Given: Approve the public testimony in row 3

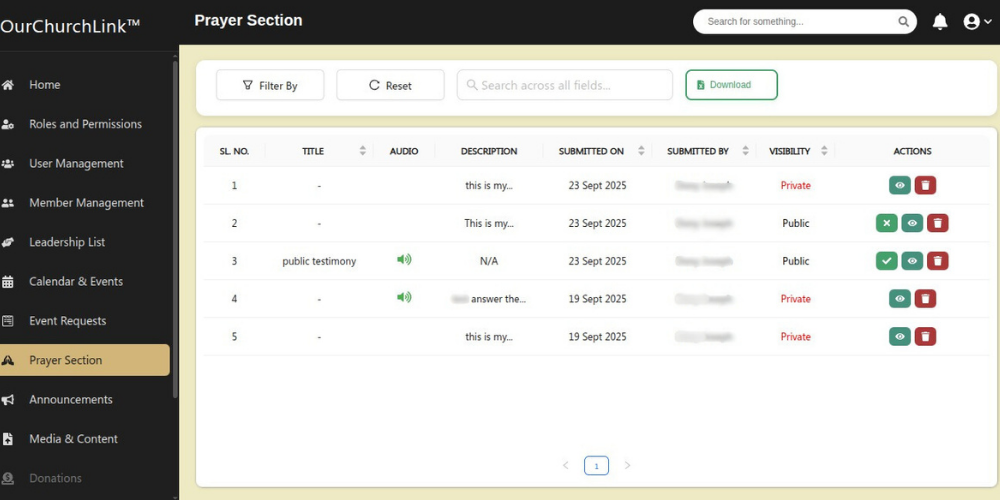Looking at the screenshot, I should pyautogui.click(x=886, y=261).
